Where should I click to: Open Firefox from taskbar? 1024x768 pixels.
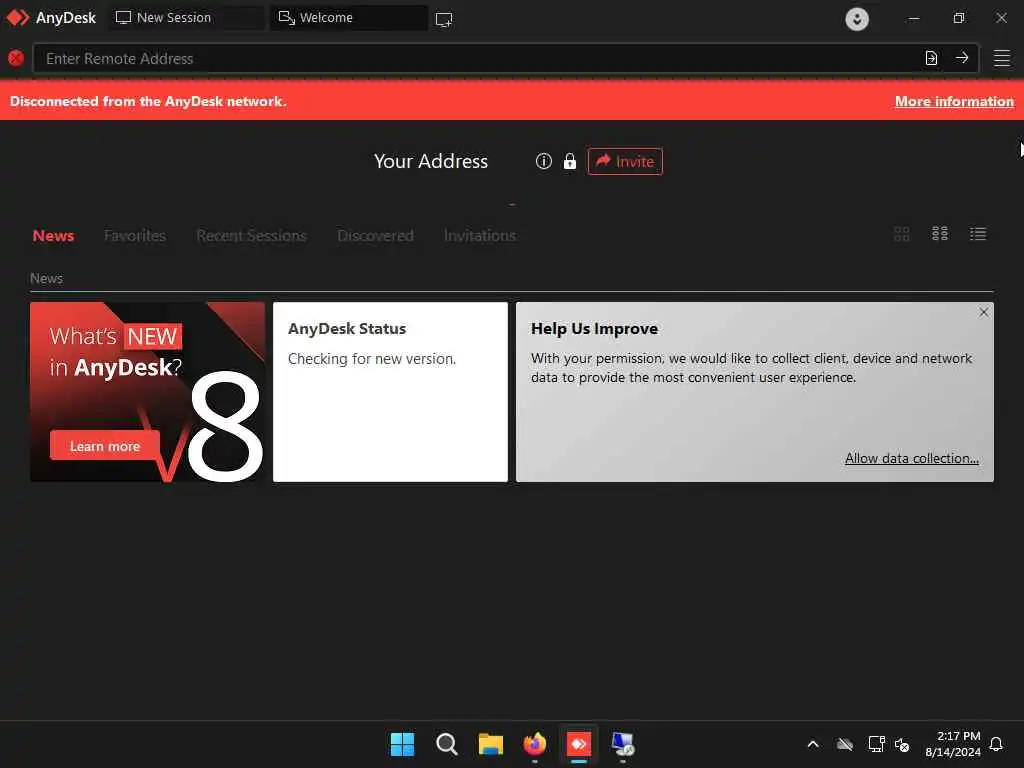pyautogui.click(x=535, y=744)
